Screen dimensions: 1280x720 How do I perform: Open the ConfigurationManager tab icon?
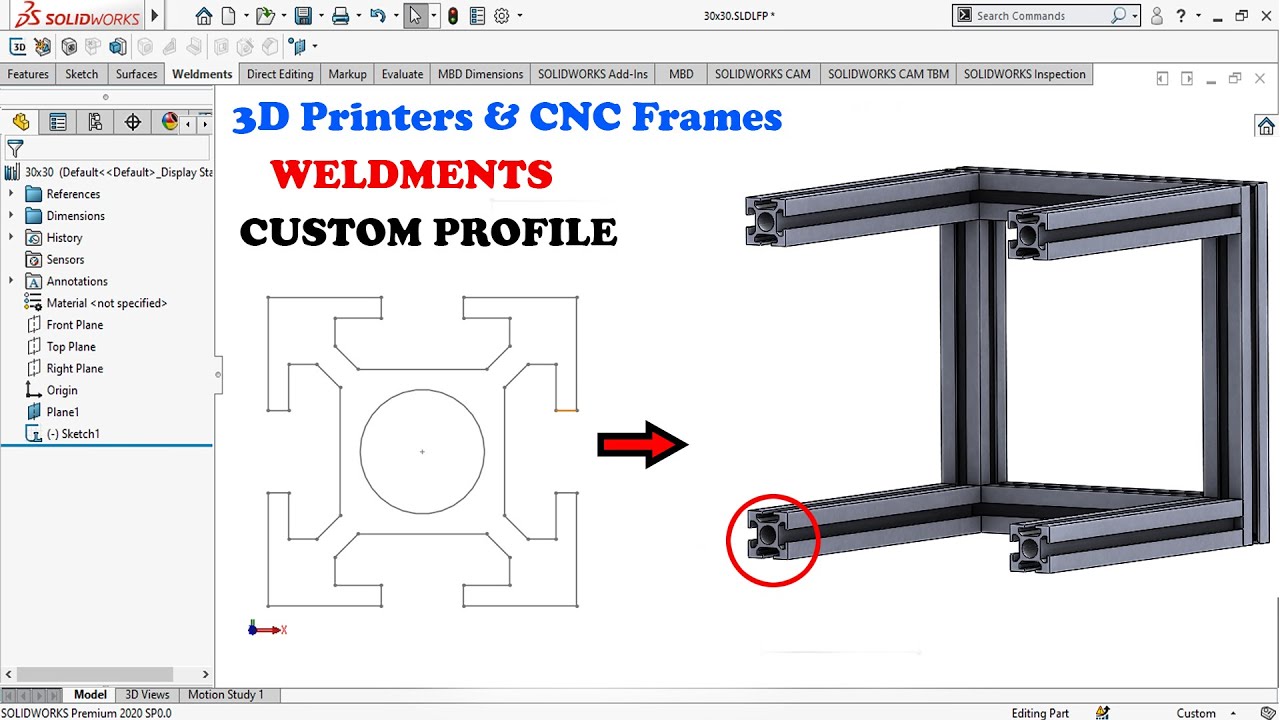(x=95, y=122)
